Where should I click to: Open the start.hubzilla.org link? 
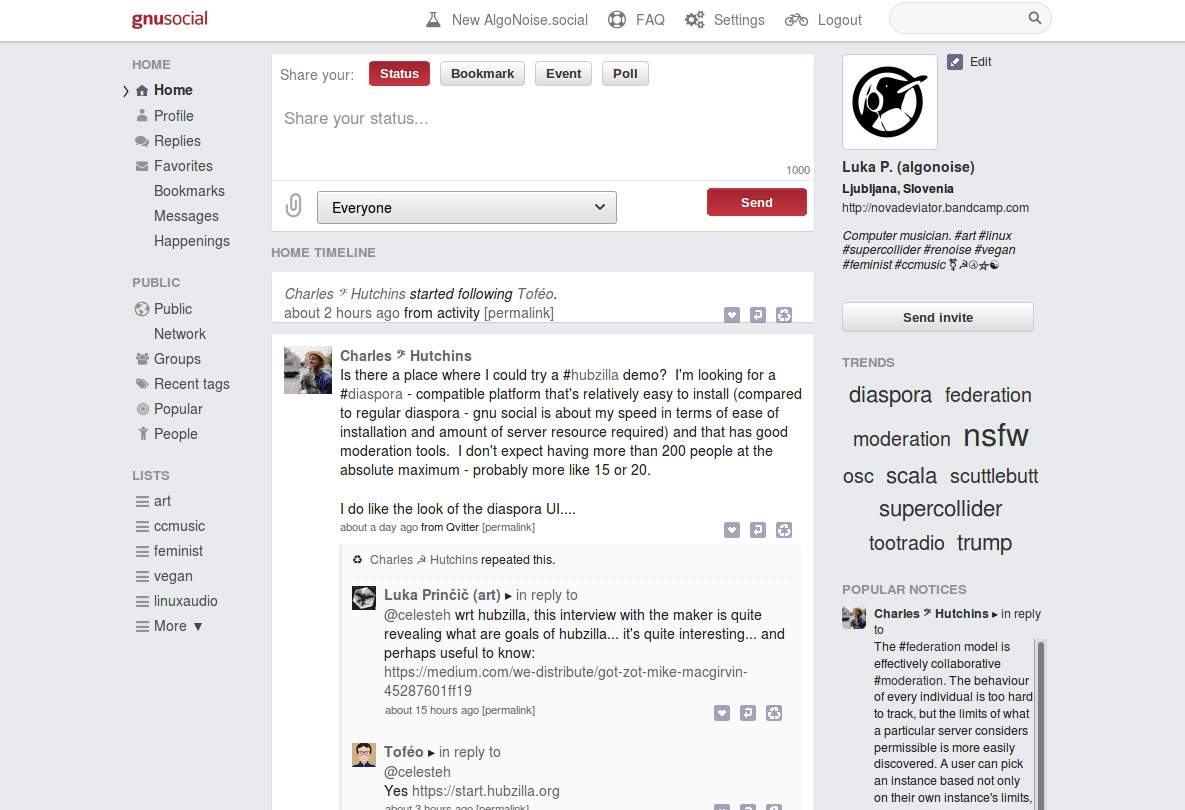pyautogui.click(x=486, y=791)
